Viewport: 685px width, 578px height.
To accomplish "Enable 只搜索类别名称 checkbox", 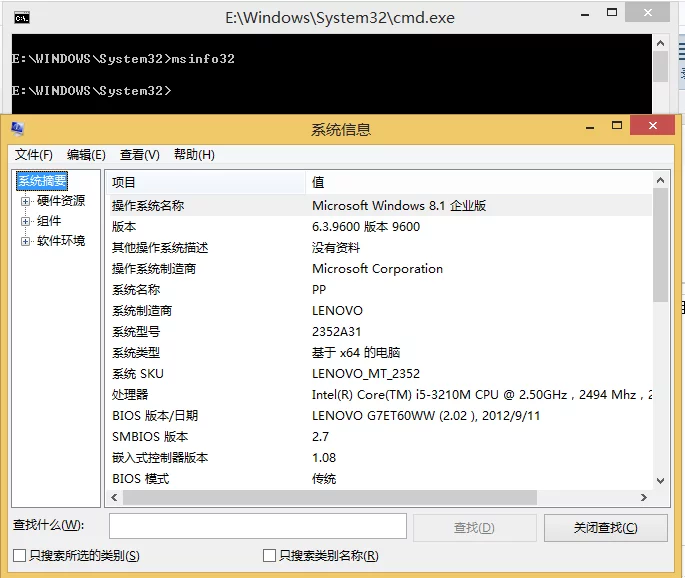I will coord(269,556).
